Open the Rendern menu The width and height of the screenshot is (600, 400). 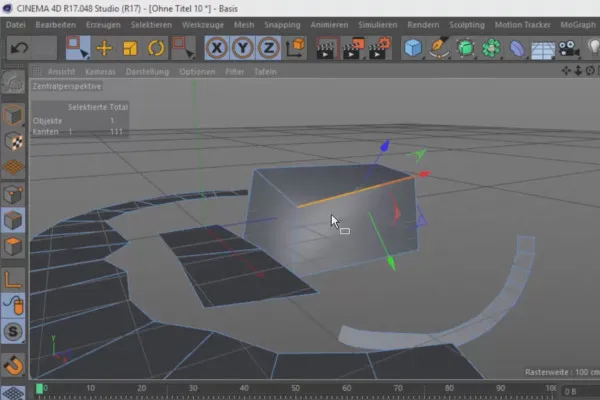[423, 25]
